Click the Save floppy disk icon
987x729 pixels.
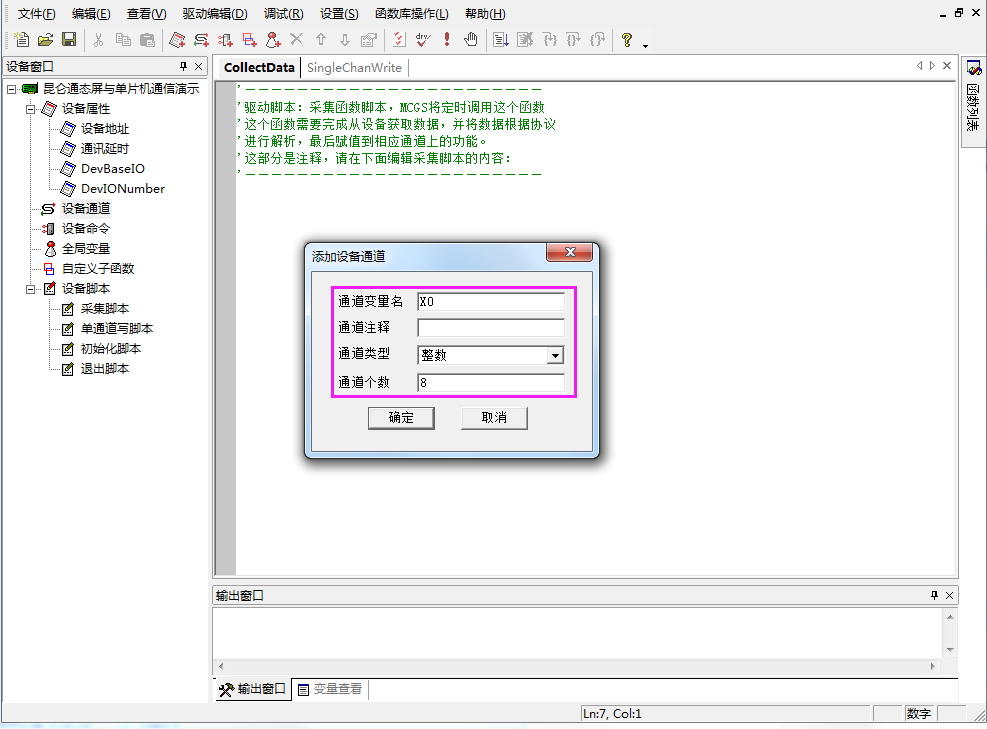pos(69,40)
